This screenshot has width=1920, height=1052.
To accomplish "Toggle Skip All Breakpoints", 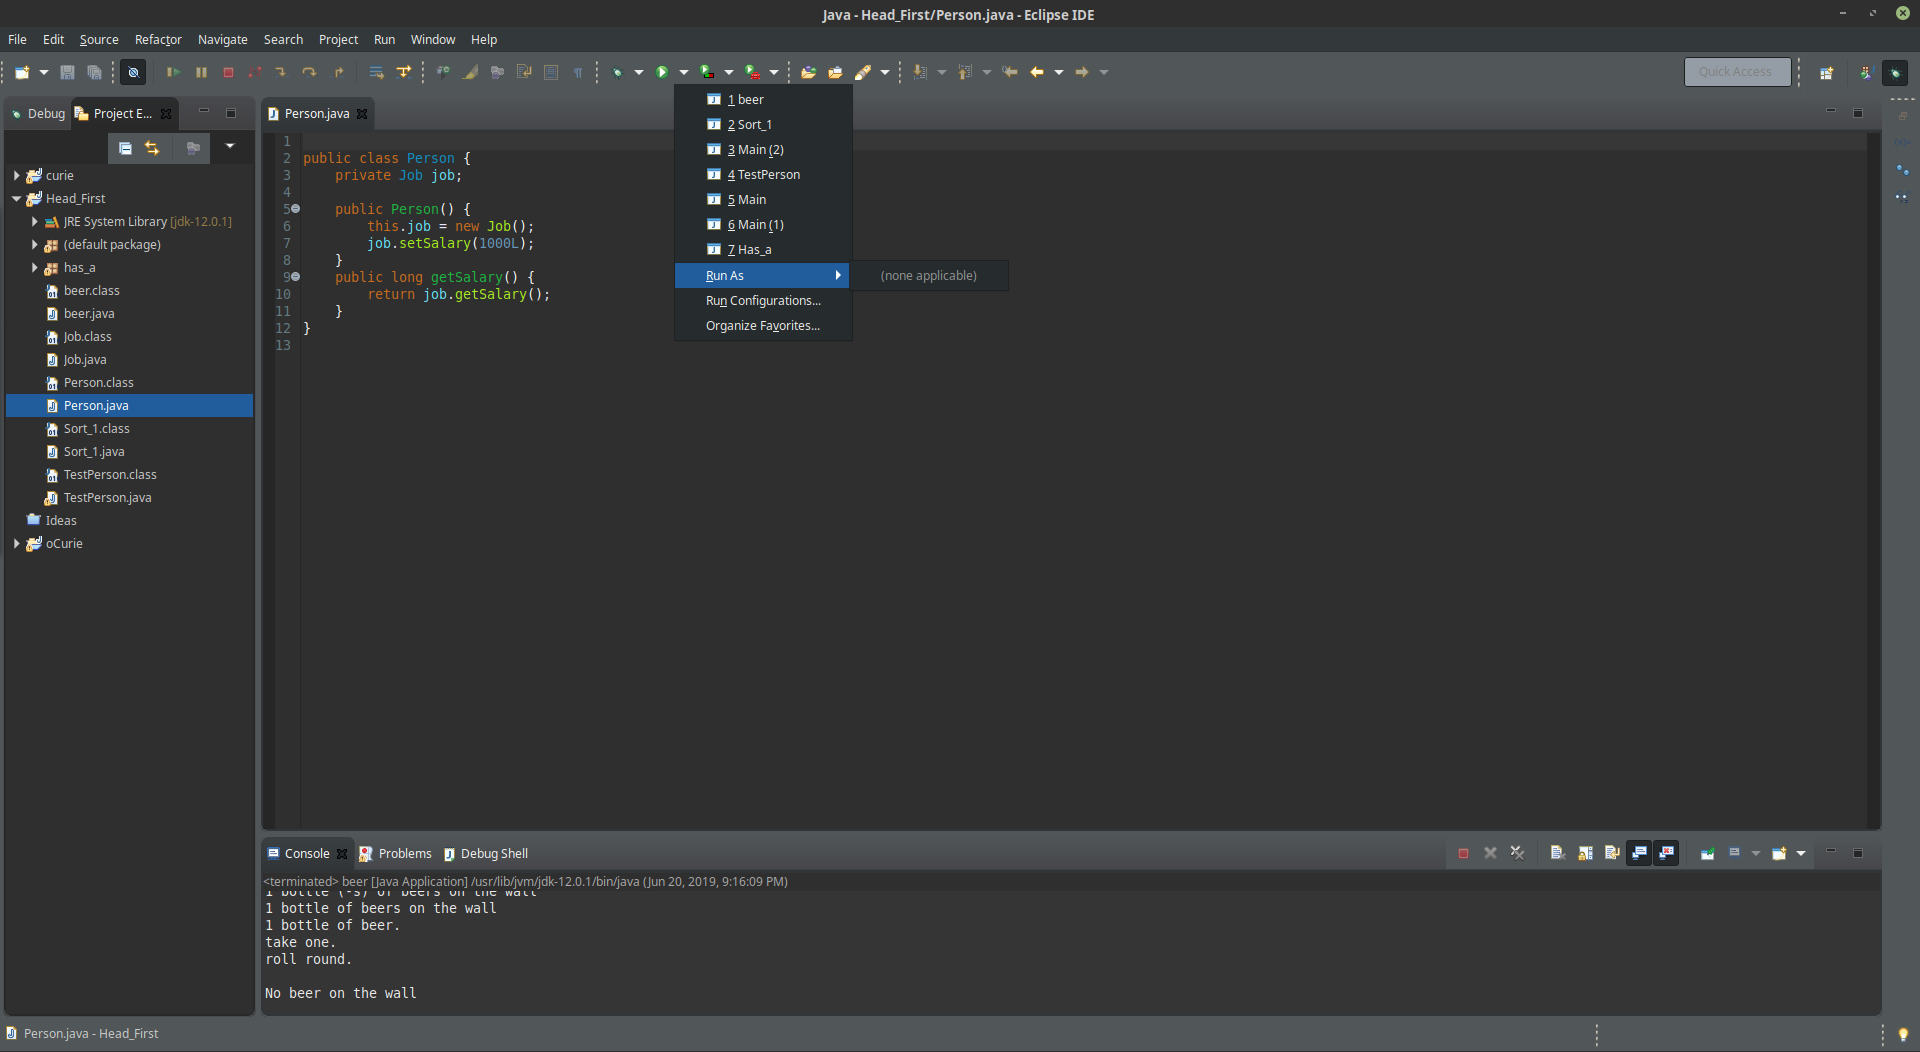I will pos(133,72).
